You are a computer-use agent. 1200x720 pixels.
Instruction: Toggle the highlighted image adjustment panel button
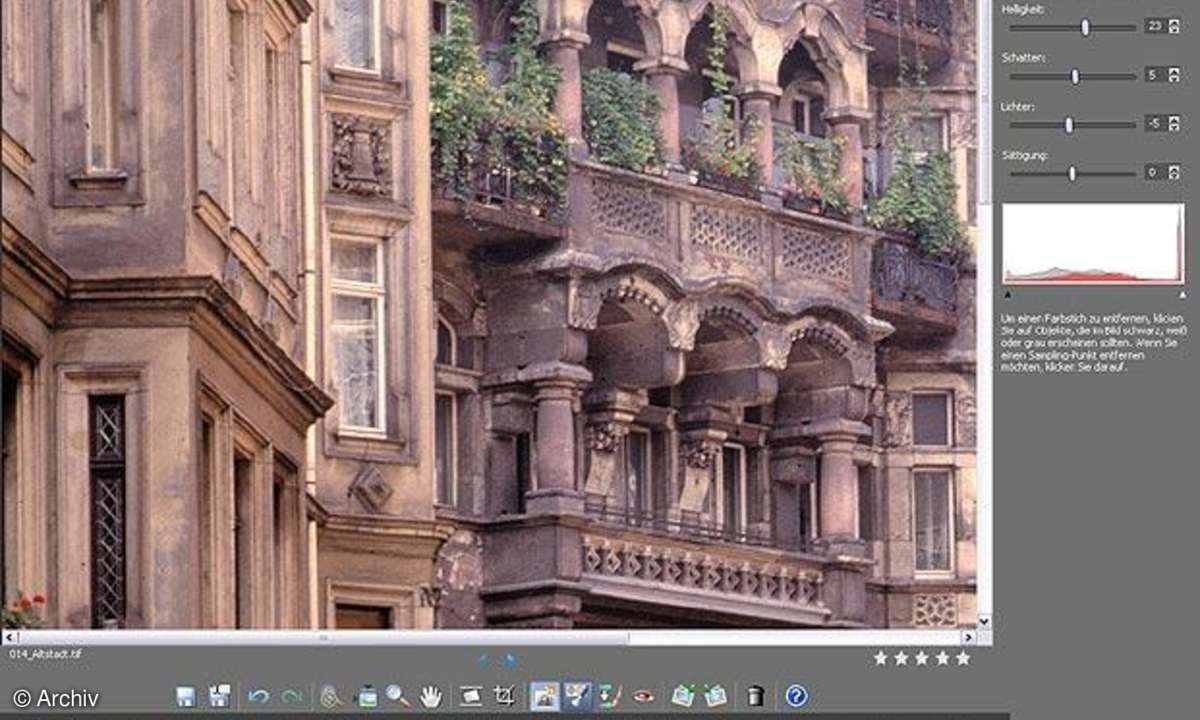(545, 696)
